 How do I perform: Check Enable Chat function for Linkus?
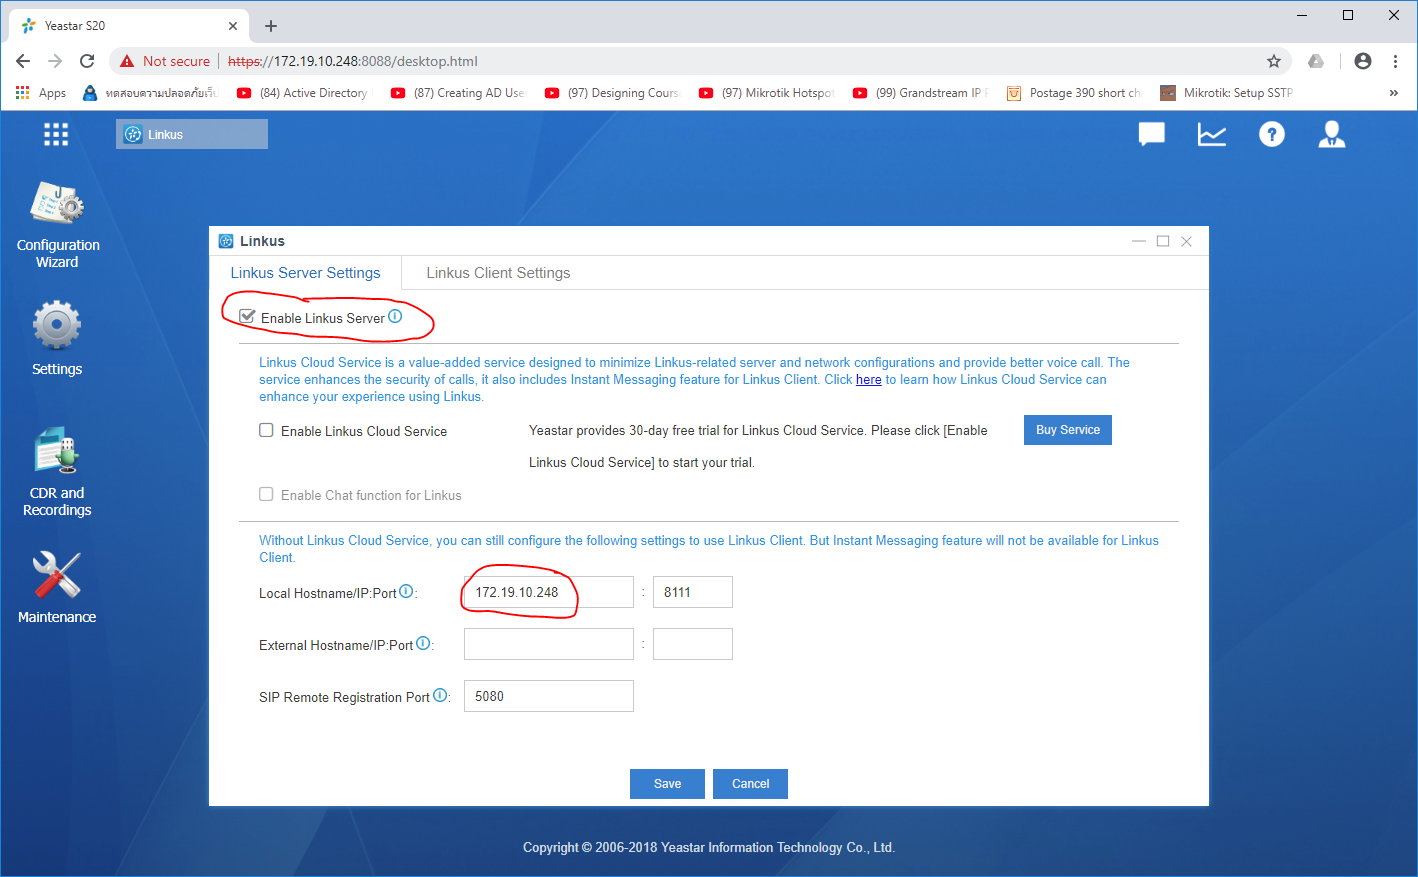coord(266,494)
